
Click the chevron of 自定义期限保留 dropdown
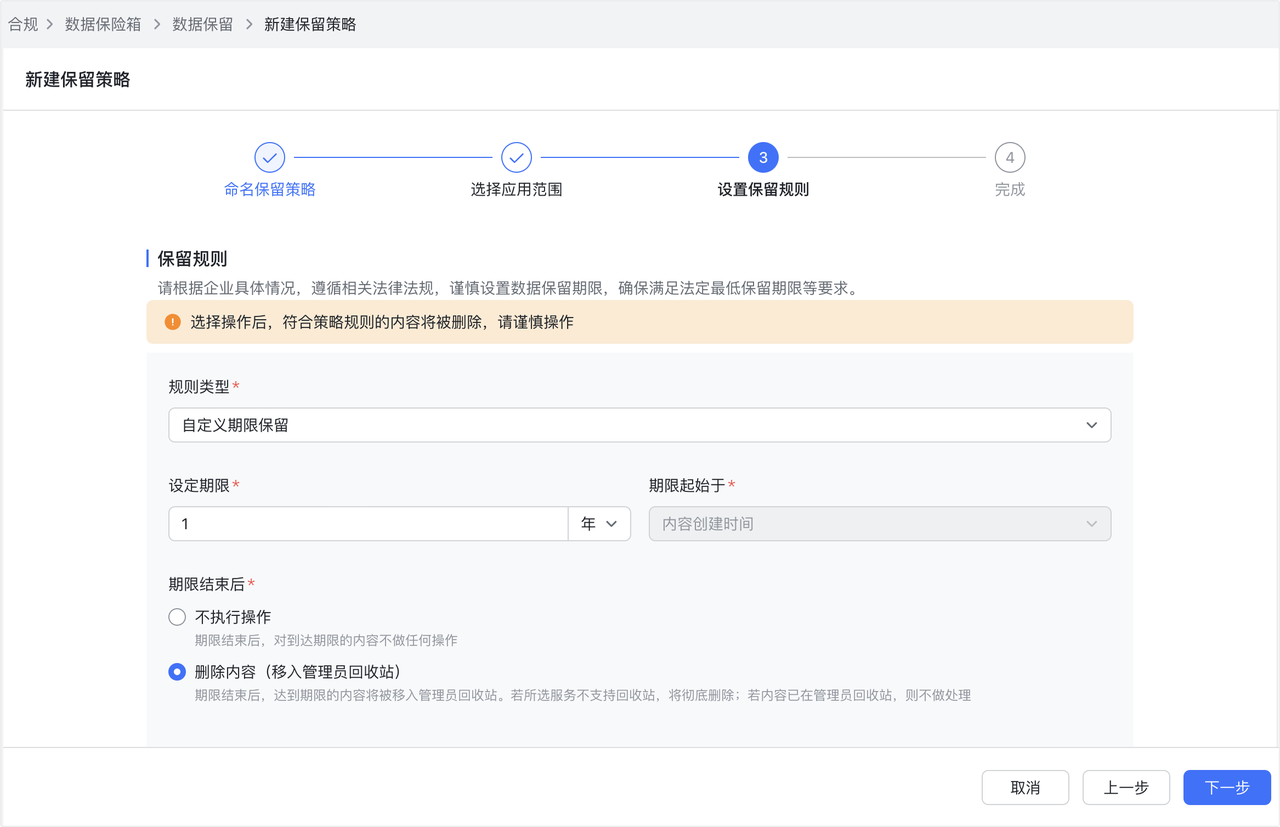click(1092, 425)
